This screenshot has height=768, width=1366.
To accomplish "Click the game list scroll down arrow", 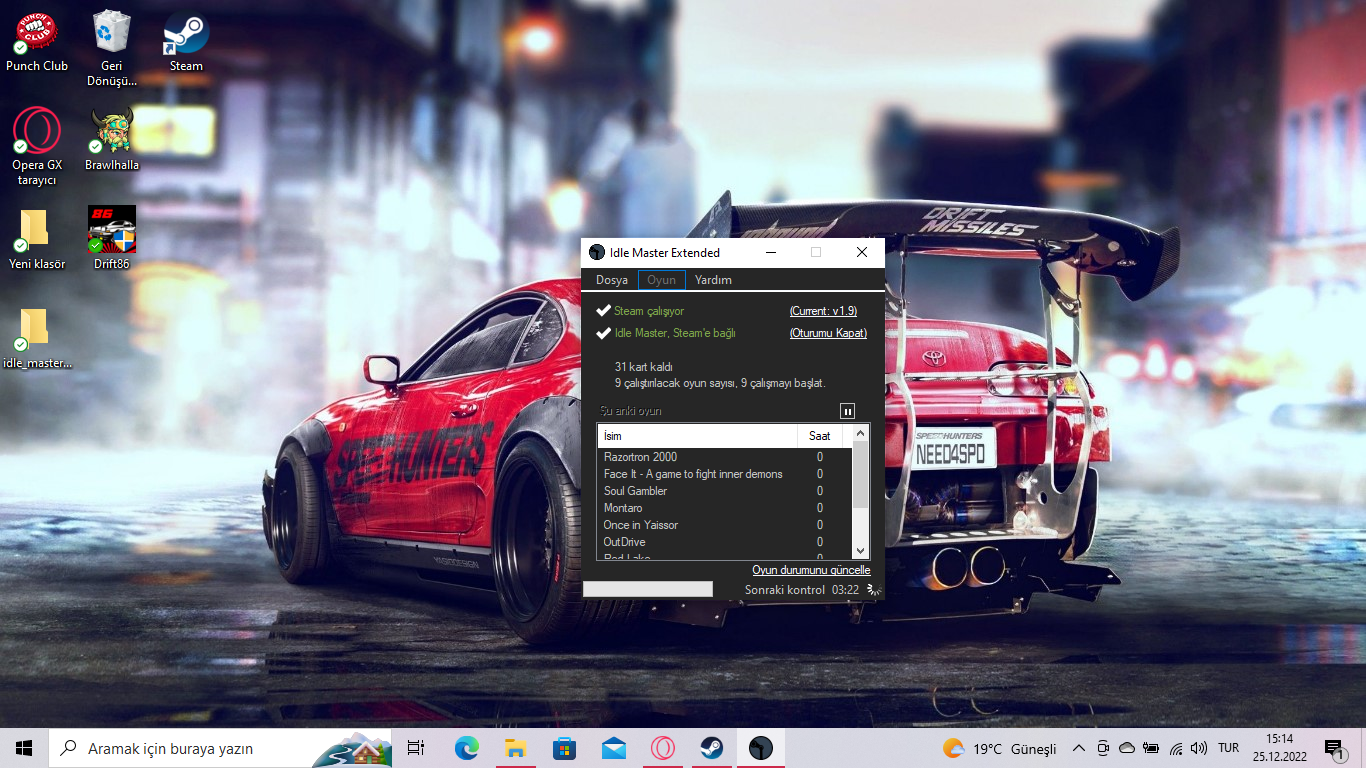I will point(860,550).
